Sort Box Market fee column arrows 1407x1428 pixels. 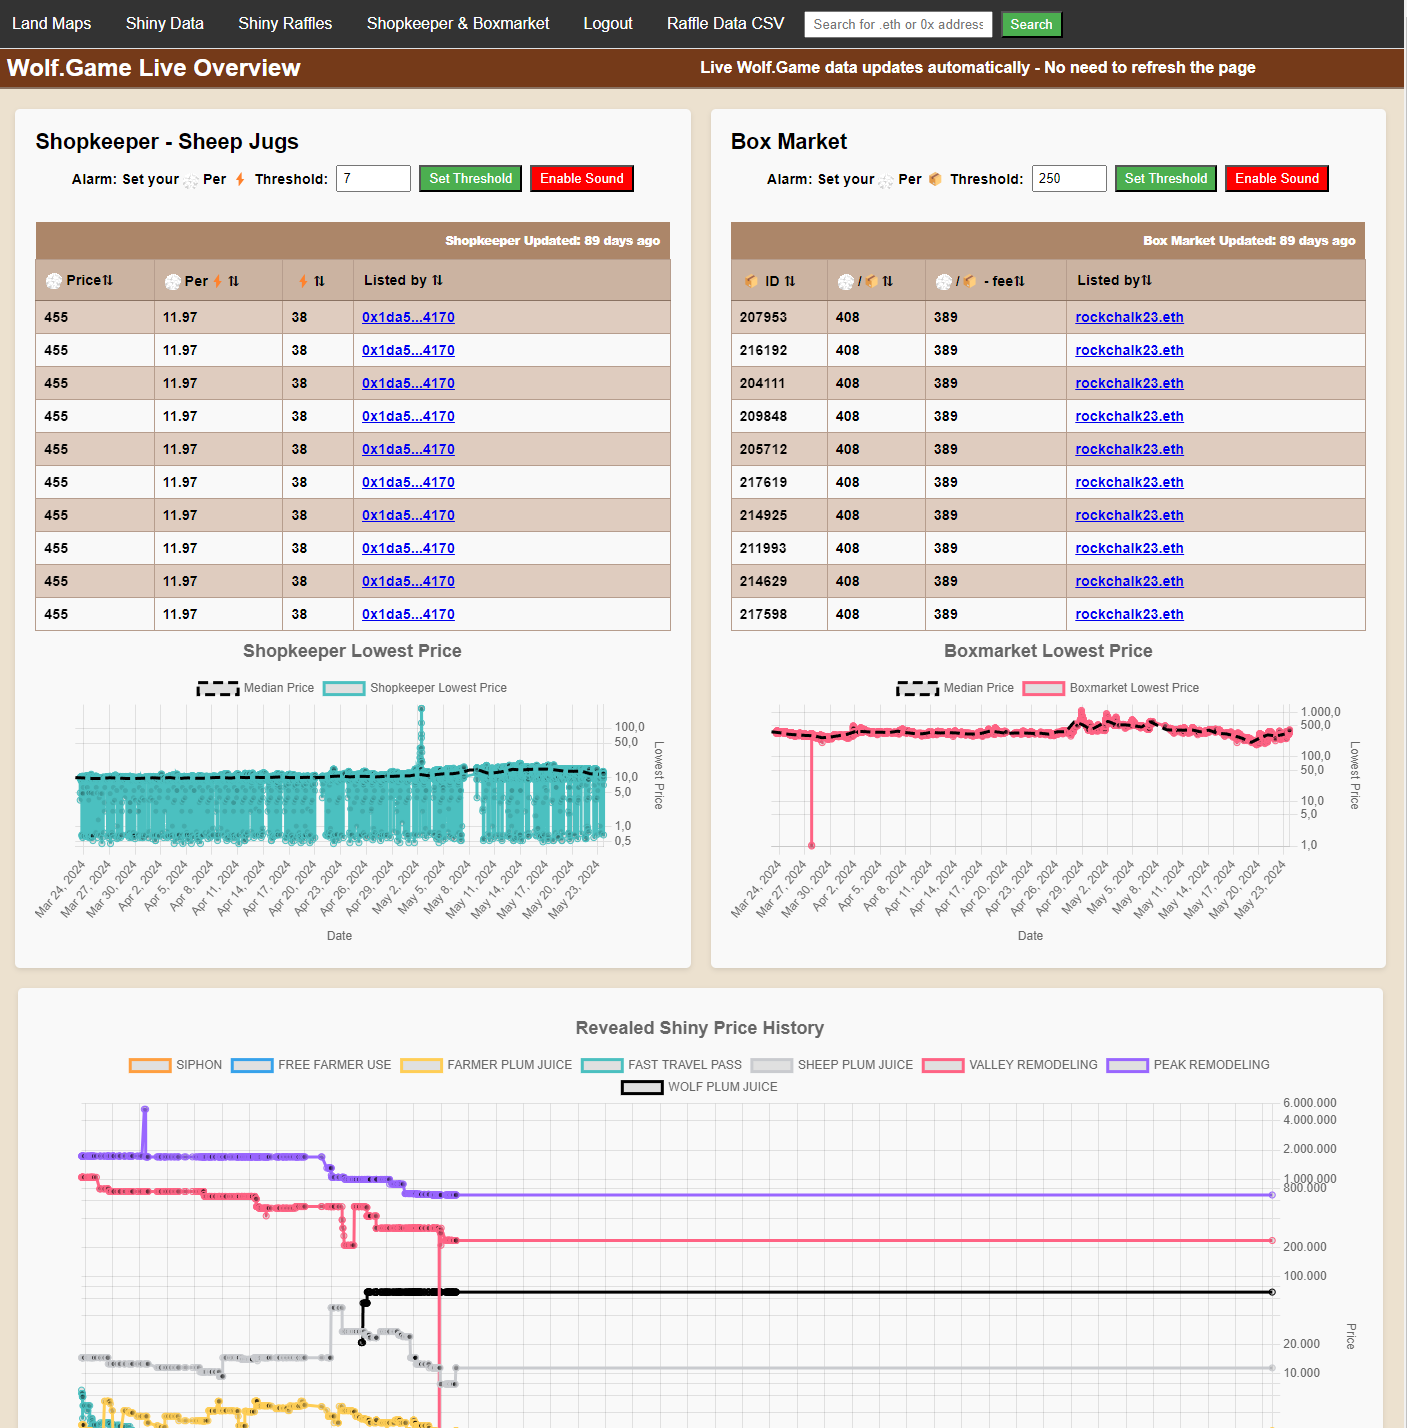click(x=1019, y=281)
